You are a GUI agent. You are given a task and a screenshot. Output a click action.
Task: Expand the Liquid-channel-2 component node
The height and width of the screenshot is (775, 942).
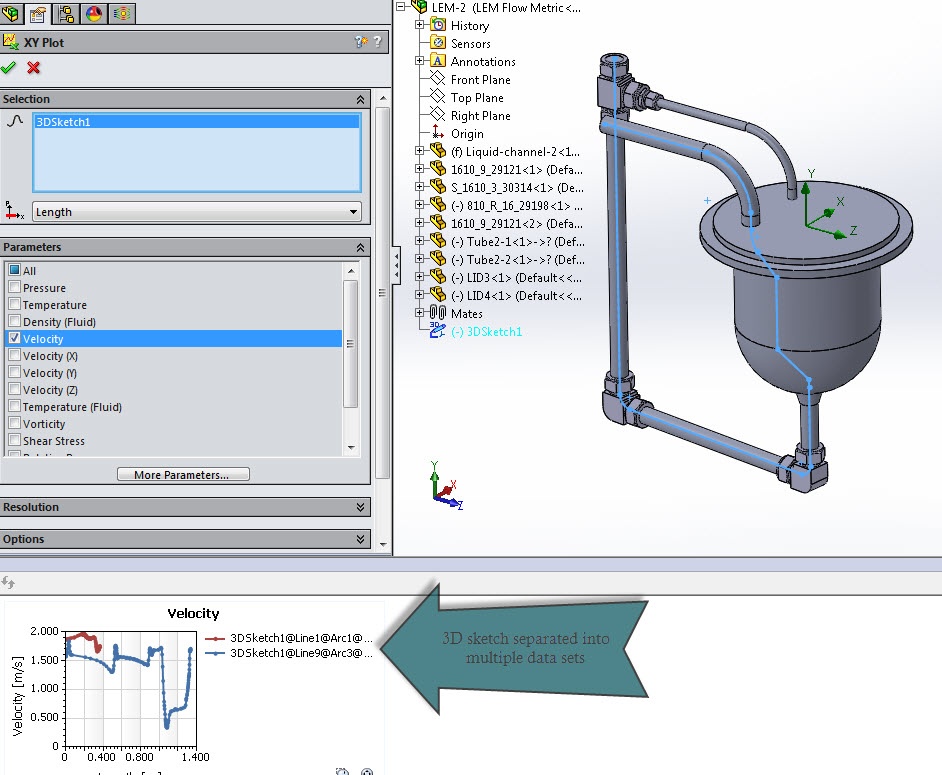coord(419,151)
